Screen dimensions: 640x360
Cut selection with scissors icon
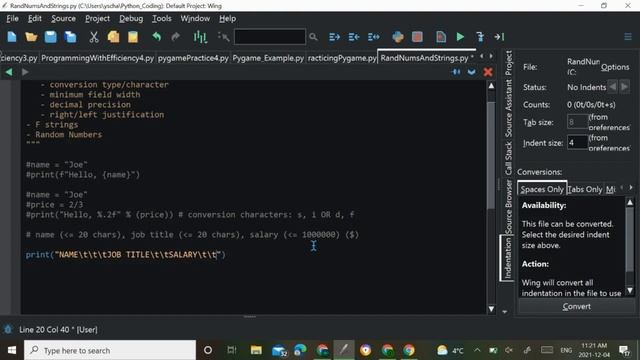[x=94, y=37]
